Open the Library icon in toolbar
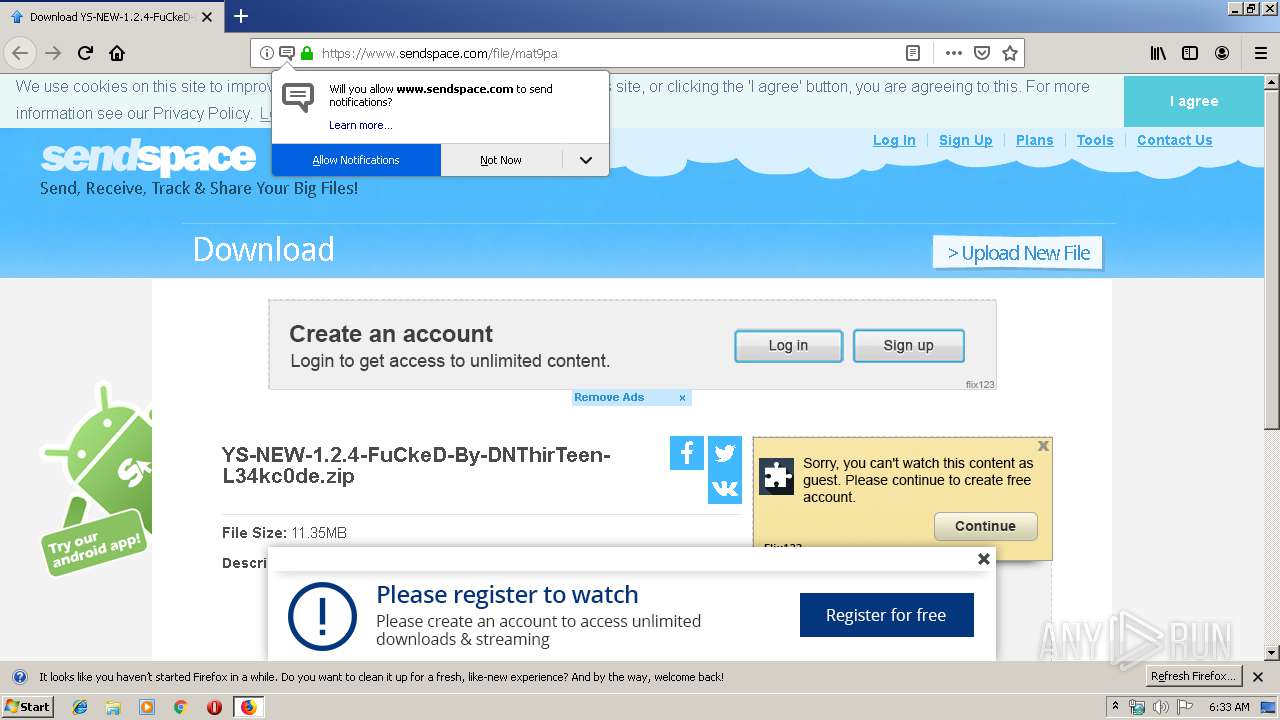This screenshot has height=720, width=1280. coord(1158,53)
